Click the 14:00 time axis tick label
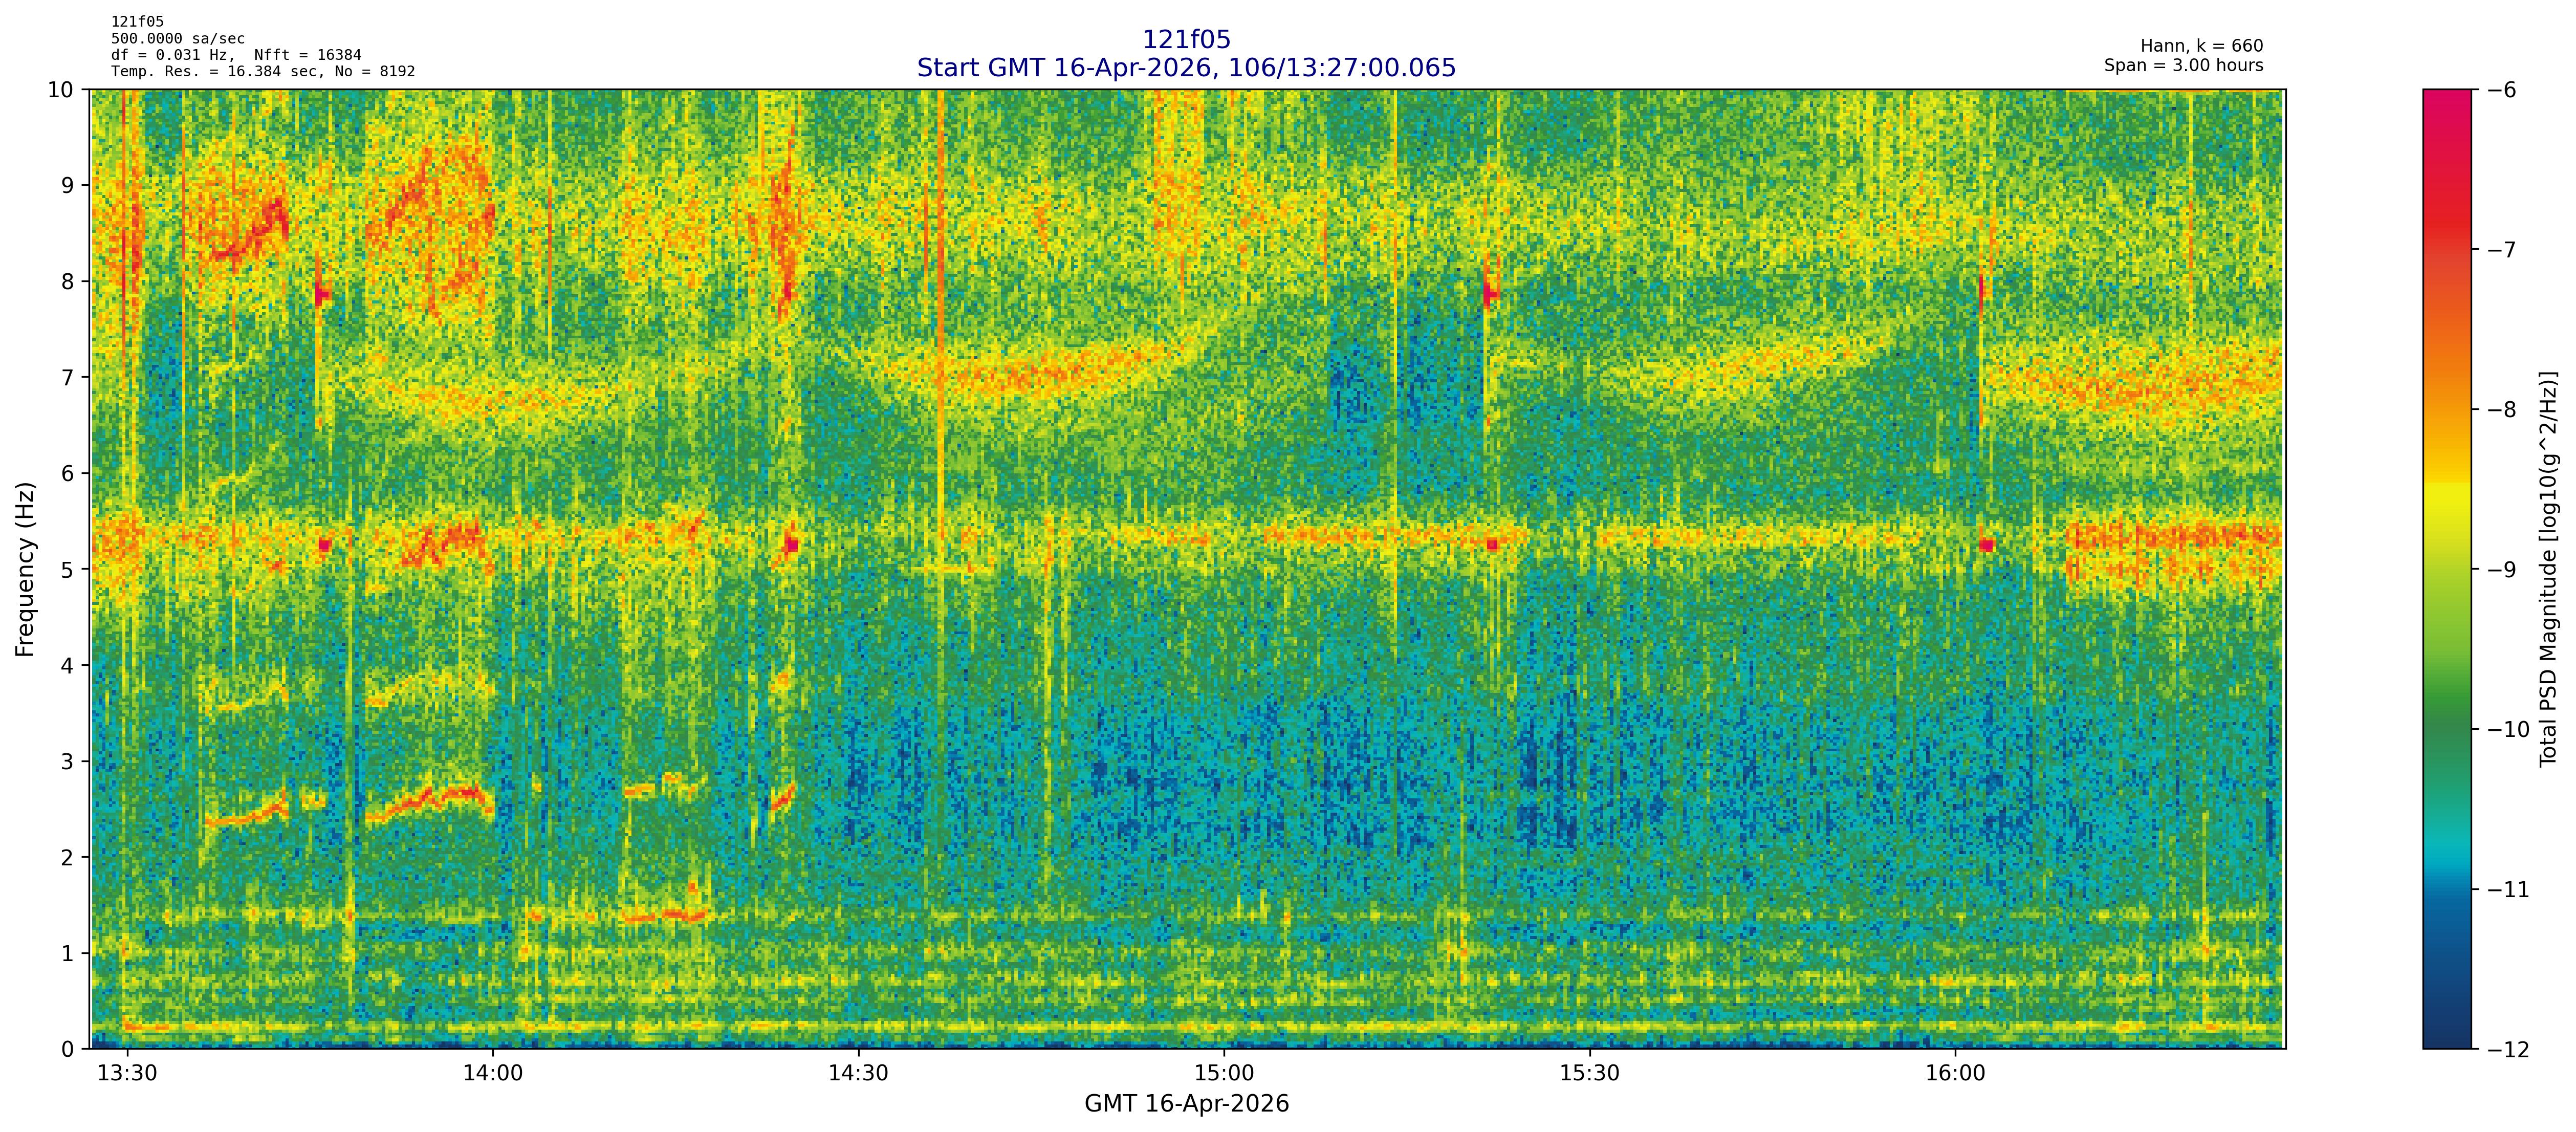2576x1132 pixels. (x=493, y=1073)
